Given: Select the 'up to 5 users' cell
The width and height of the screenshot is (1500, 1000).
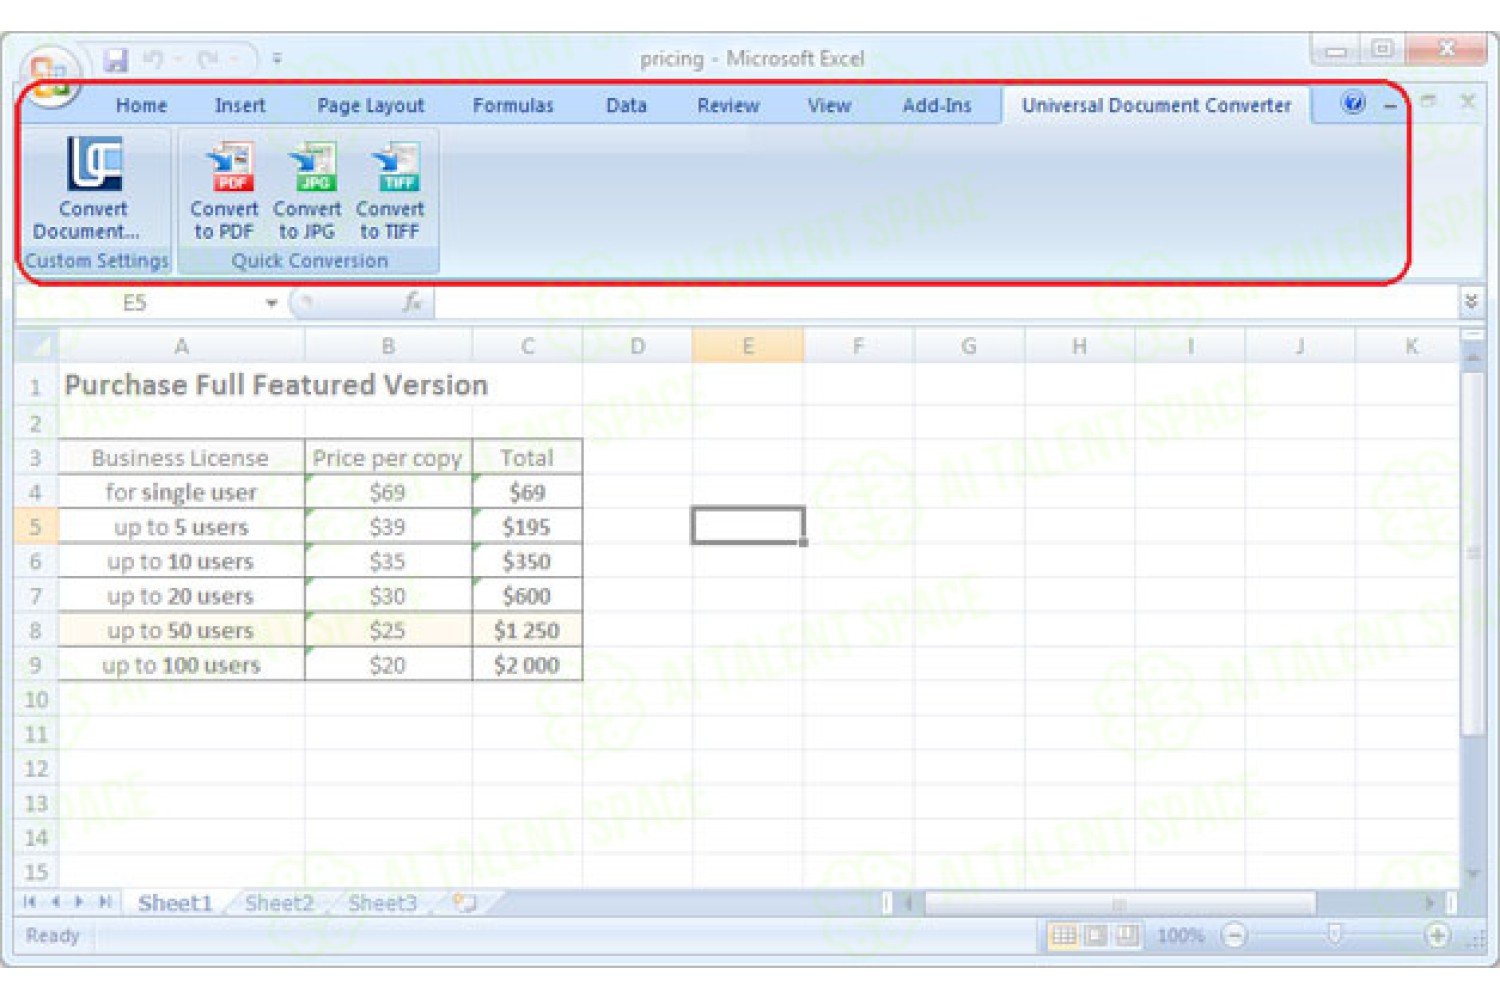Looking at the screenshot, I should click(181, 527).
